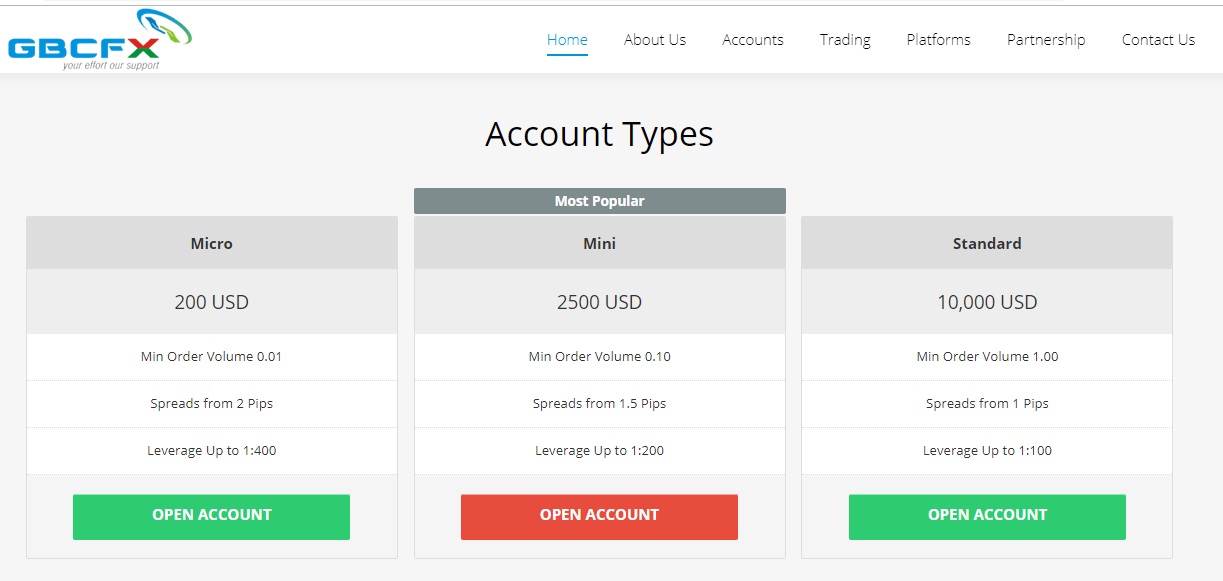Click the Leverage Up to 1:400 row

[x=212, y=451]
